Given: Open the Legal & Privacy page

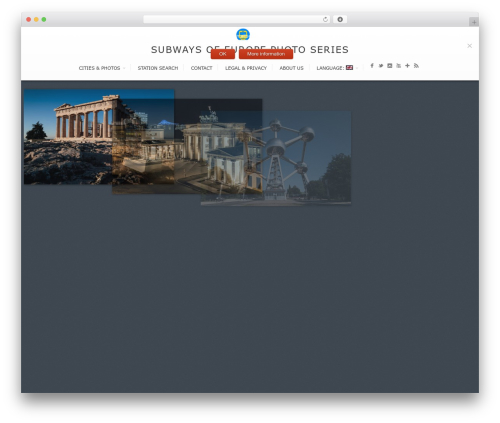Looking at the screenshot, I should pos(246,68).
